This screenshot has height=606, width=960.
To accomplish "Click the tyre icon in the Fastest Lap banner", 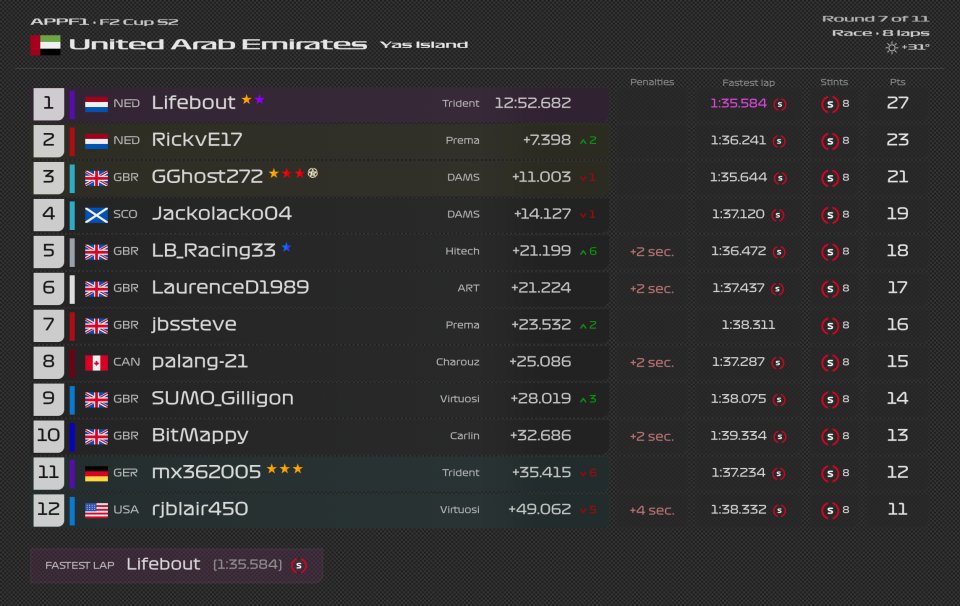I will coord(299,566).
